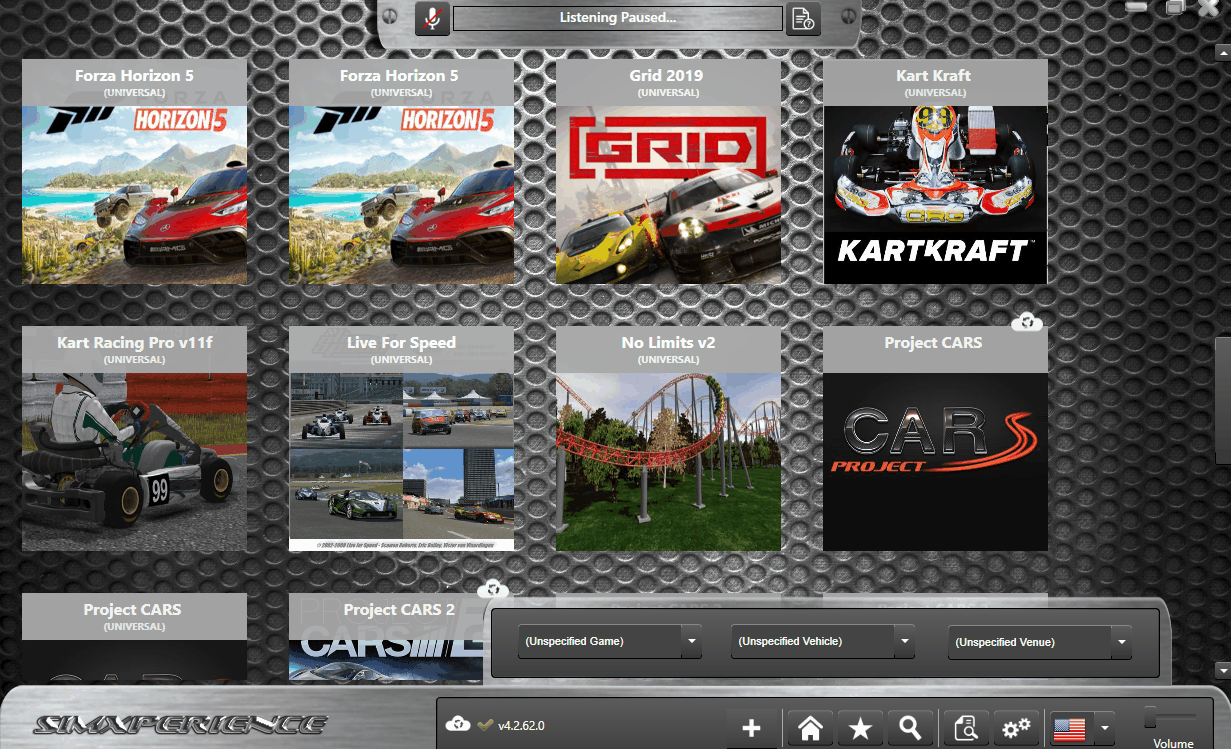The width and height of the screenshot is (1231, 749).
Task: Expand the Unspecified Vehicle dropdown
Action: coord(904,641)
